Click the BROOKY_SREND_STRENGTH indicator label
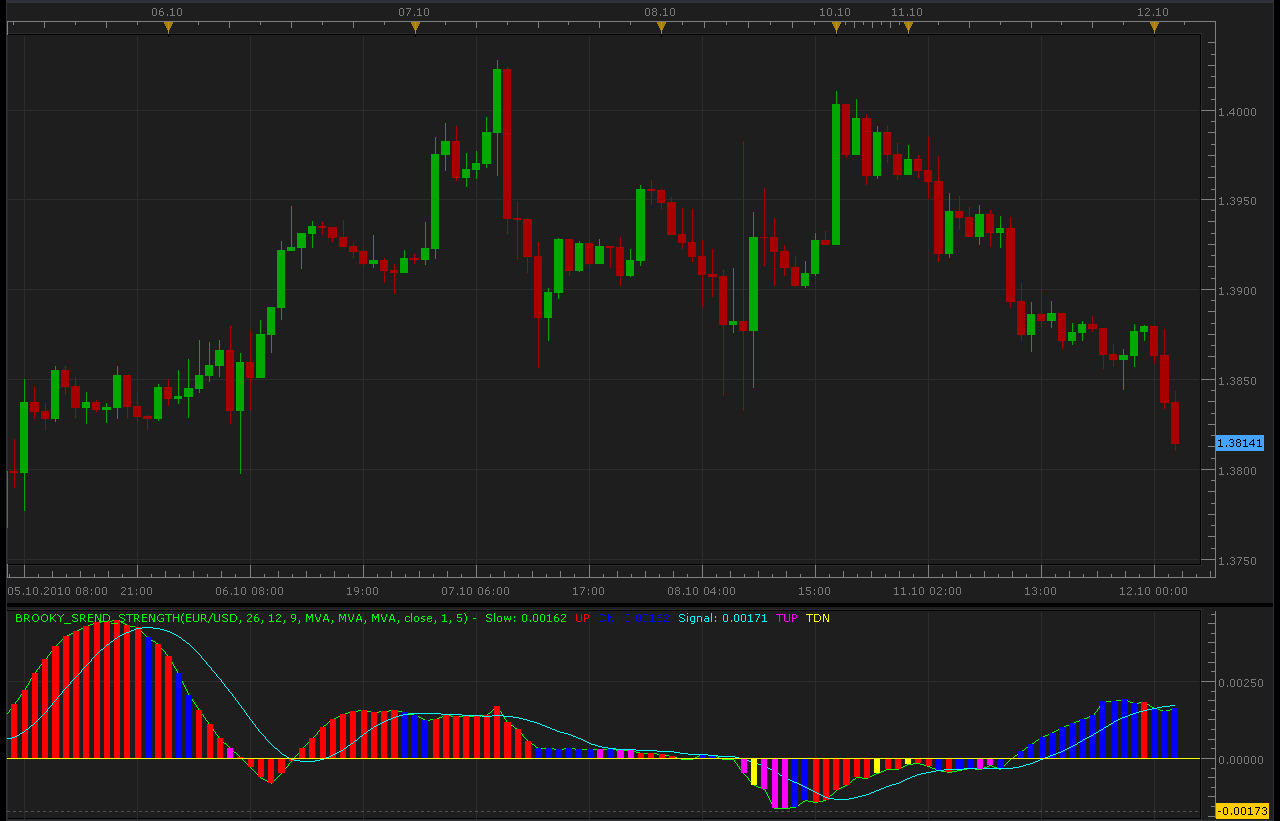1280x821 pixels. 246,618
